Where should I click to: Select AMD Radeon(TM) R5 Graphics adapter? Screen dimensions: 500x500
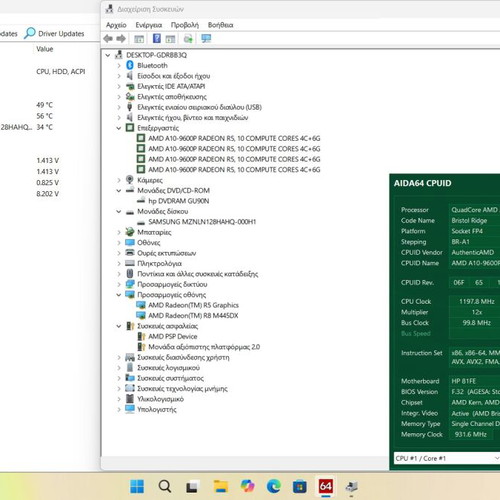pyautogui.click(x=193, y=305)
